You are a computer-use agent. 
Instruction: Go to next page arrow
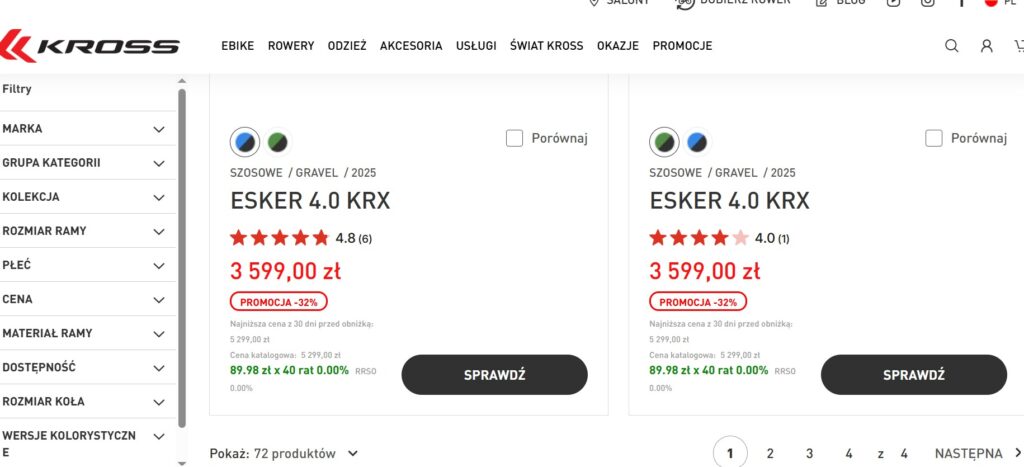point(1018,453)
